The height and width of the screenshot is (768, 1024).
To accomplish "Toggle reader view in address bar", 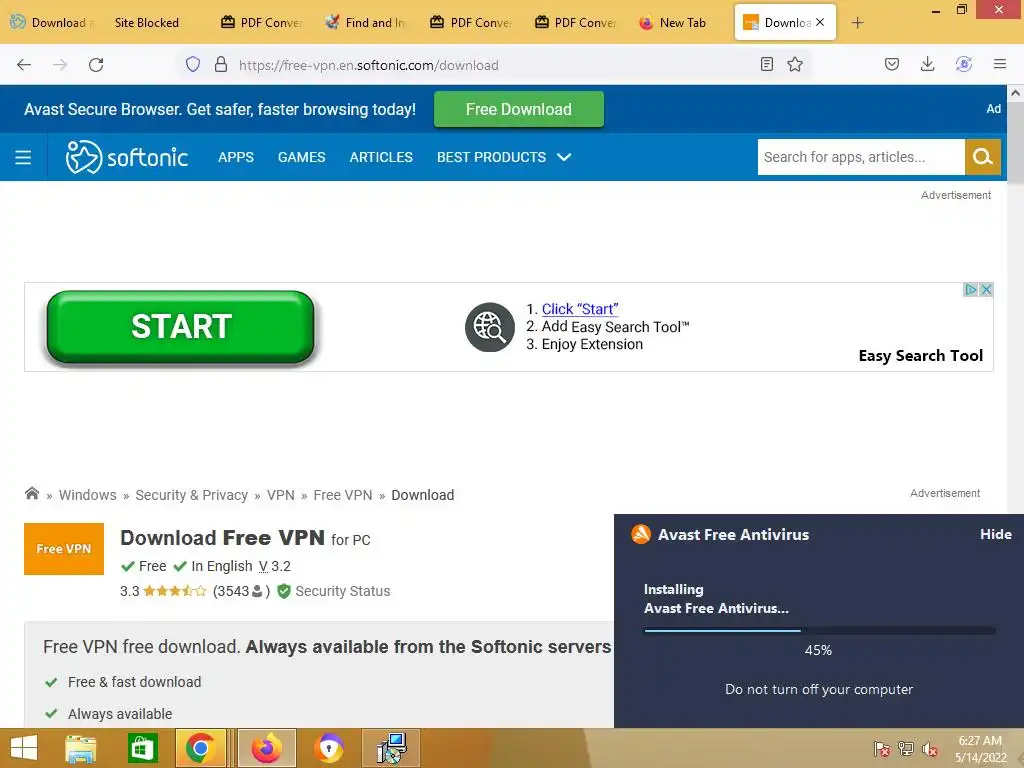I will click(767, 64).
